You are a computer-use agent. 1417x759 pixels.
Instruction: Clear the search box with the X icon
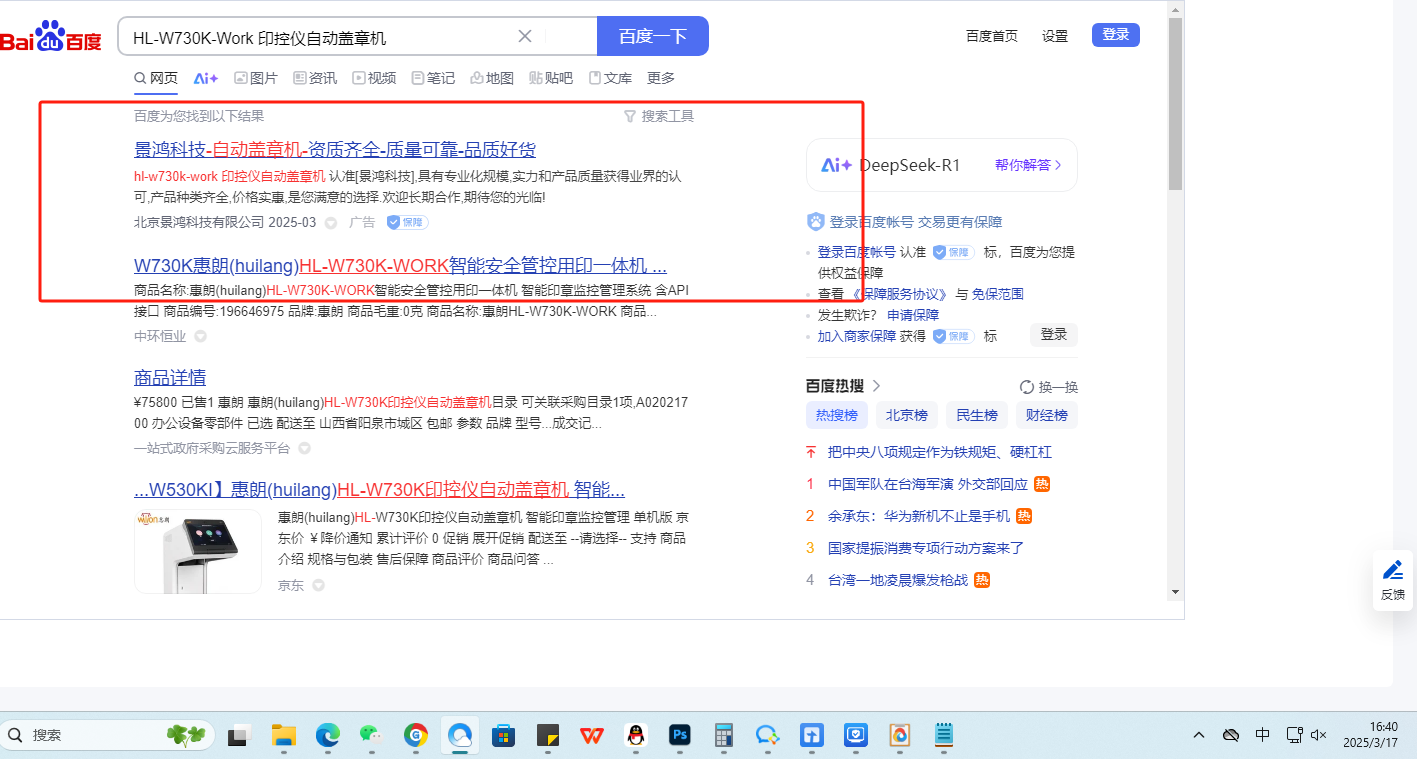pos(525,37)
